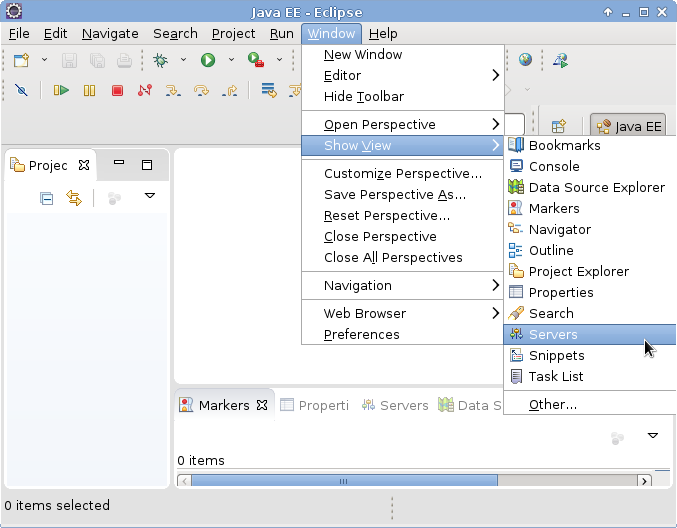Viewport: 677px width, 528px height.
Task: Click the Save All toolbar icon
Action: tap(97, 60)
